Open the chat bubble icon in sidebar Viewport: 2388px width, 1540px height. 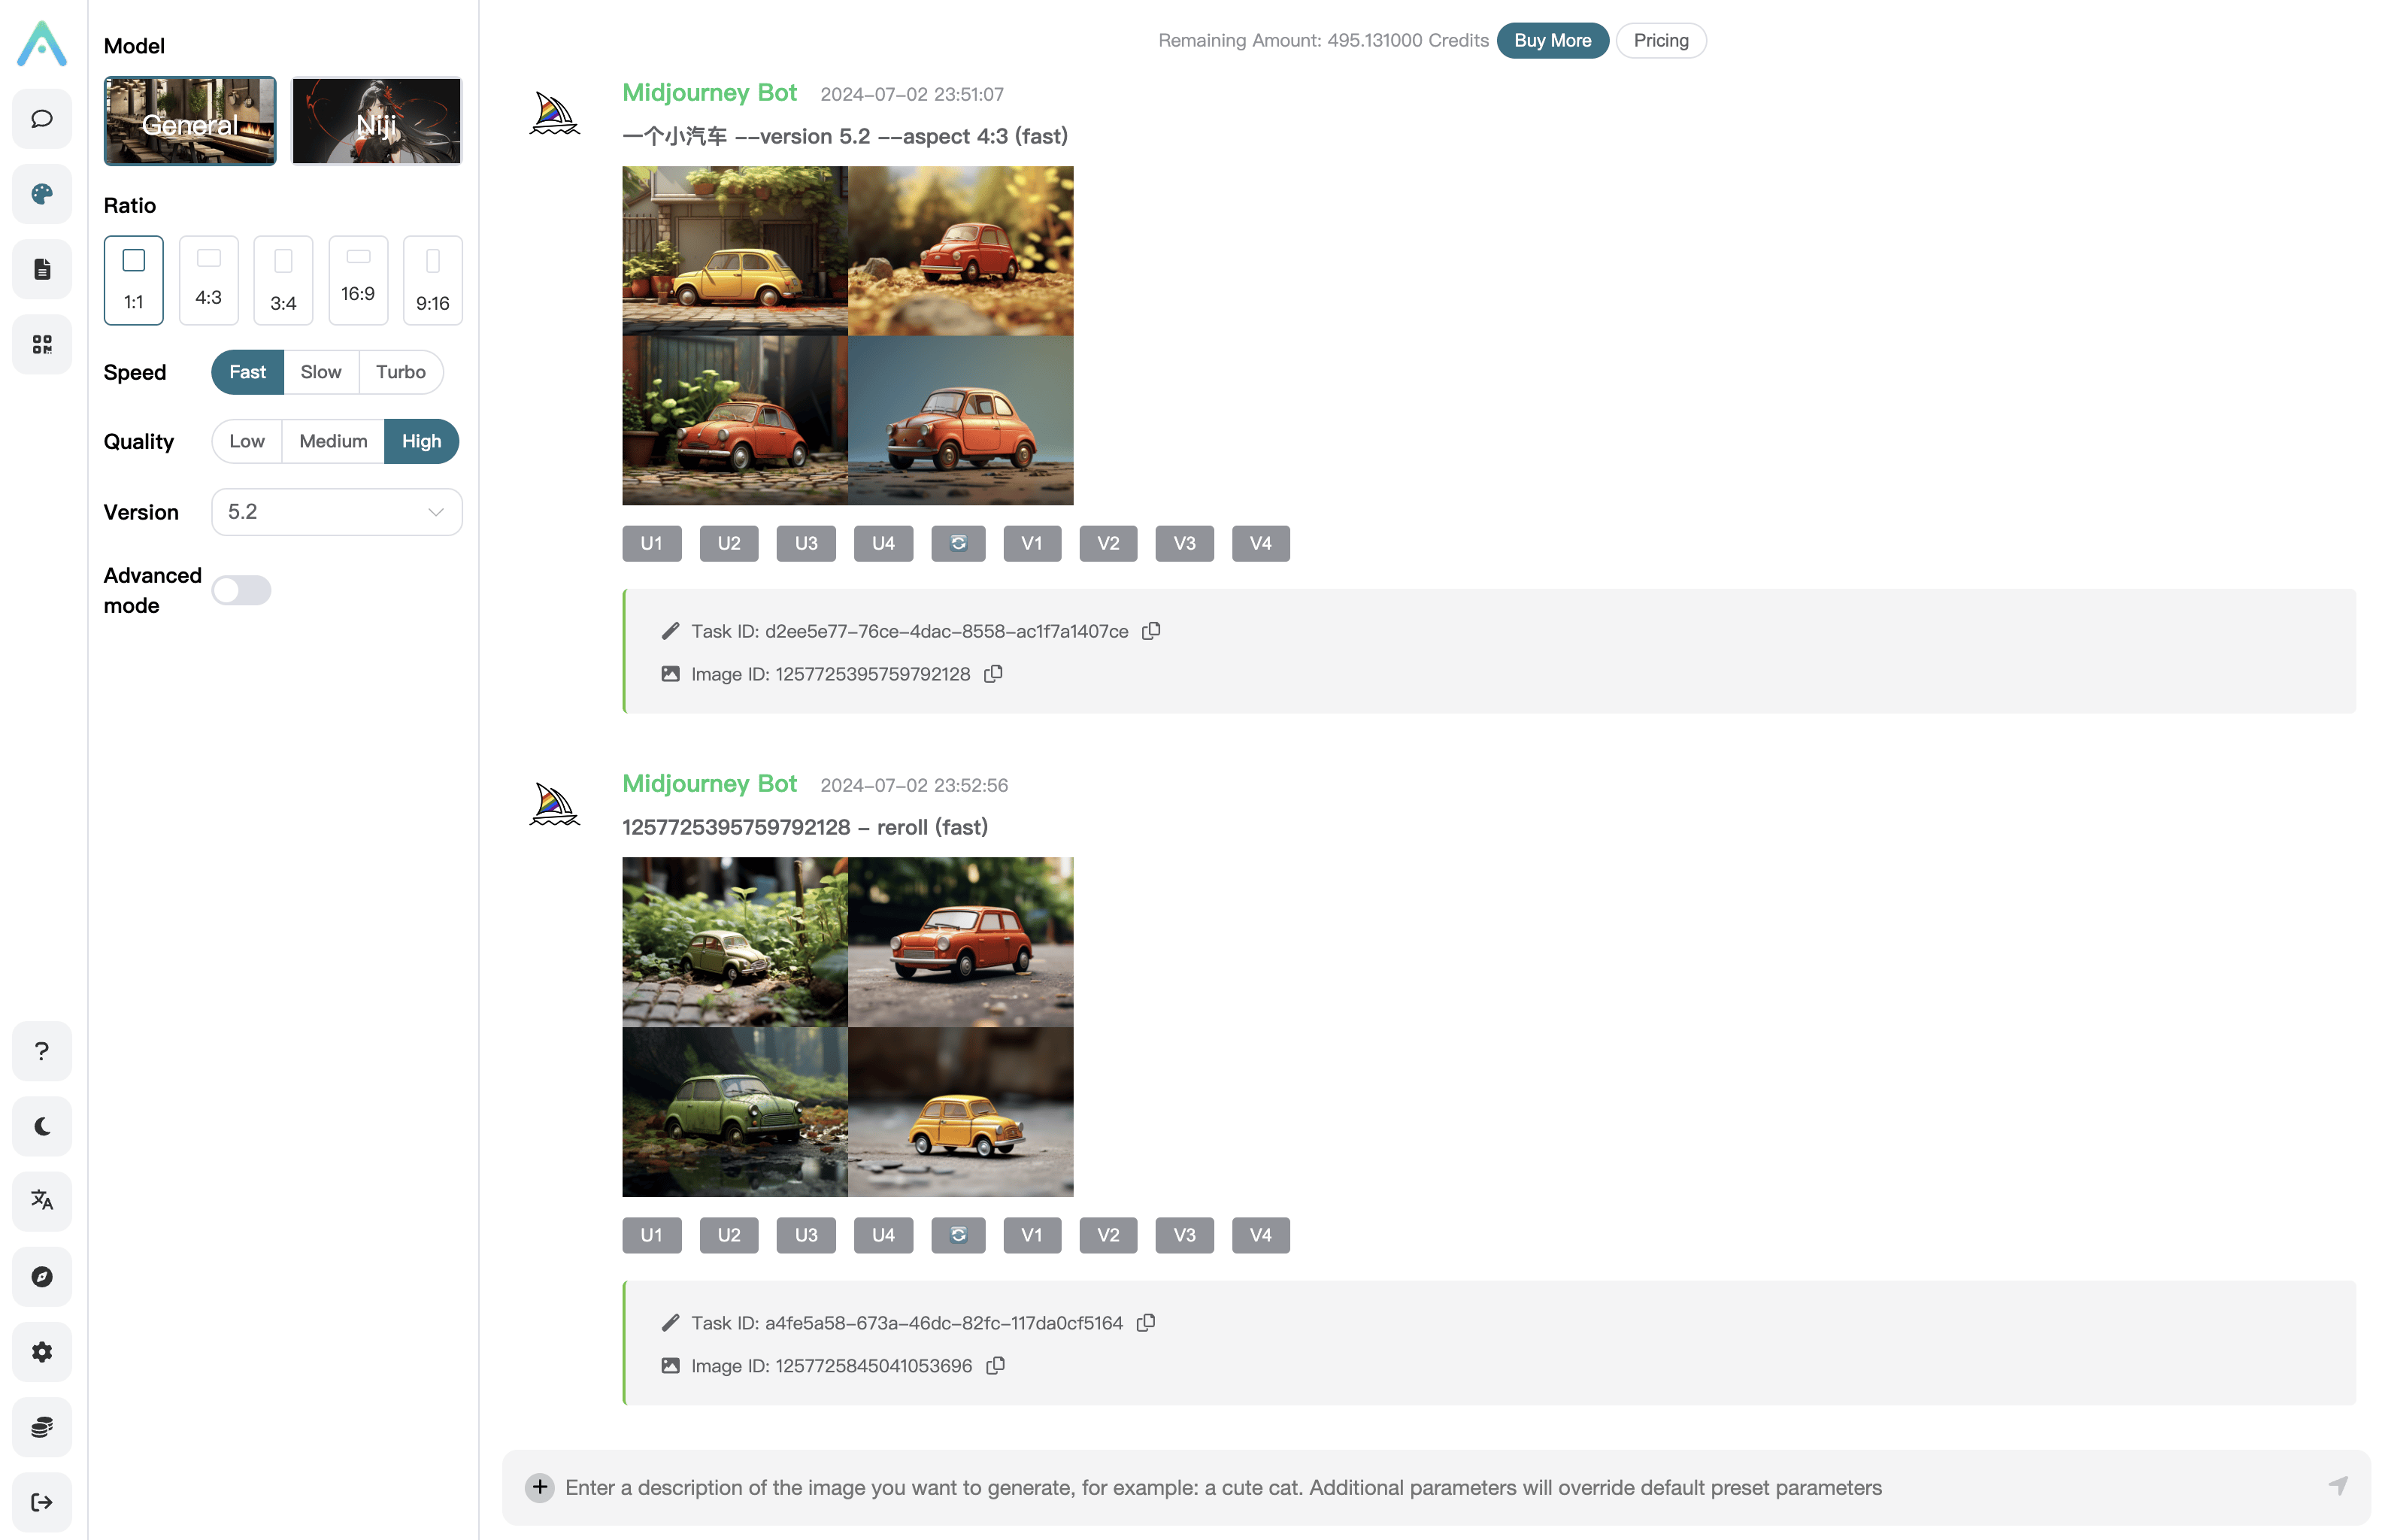tap(42, 119)
